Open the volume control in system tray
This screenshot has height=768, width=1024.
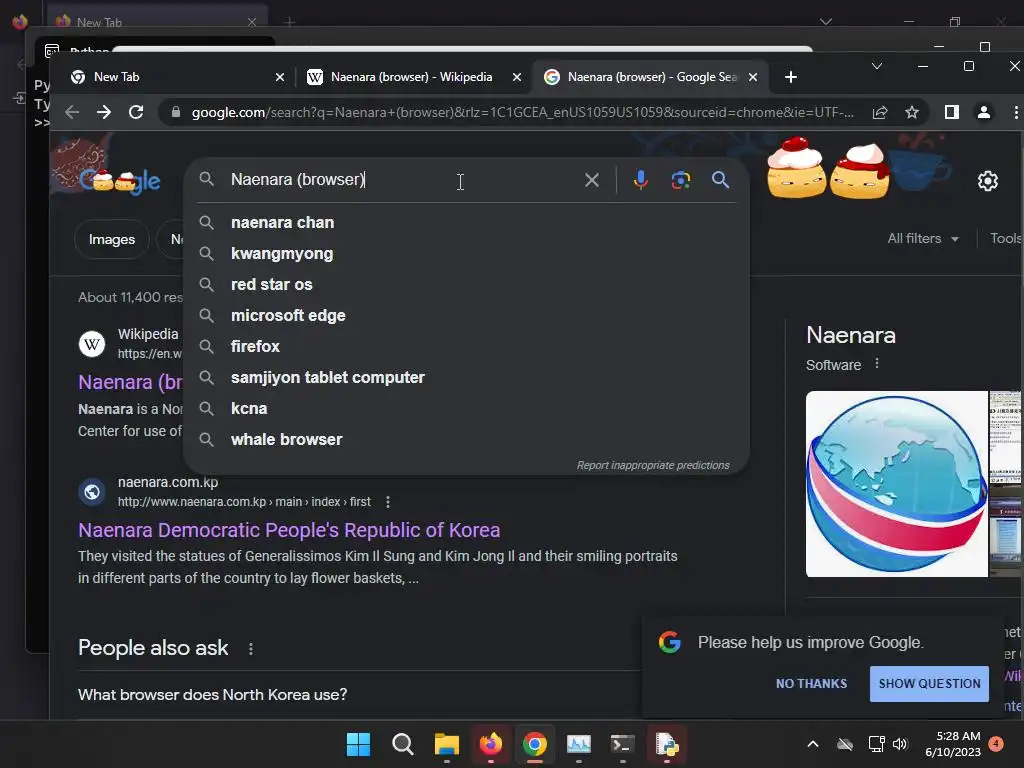click(x=900, y=744)
